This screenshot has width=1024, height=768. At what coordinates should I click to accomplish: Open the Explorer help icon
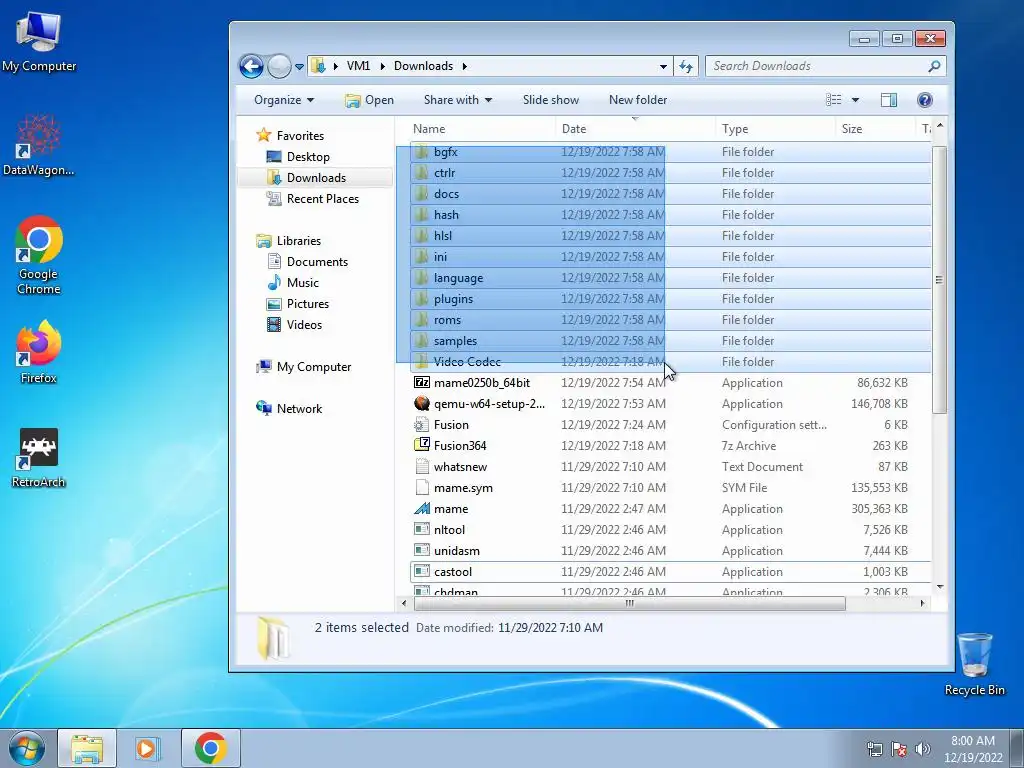click(925, 100)
